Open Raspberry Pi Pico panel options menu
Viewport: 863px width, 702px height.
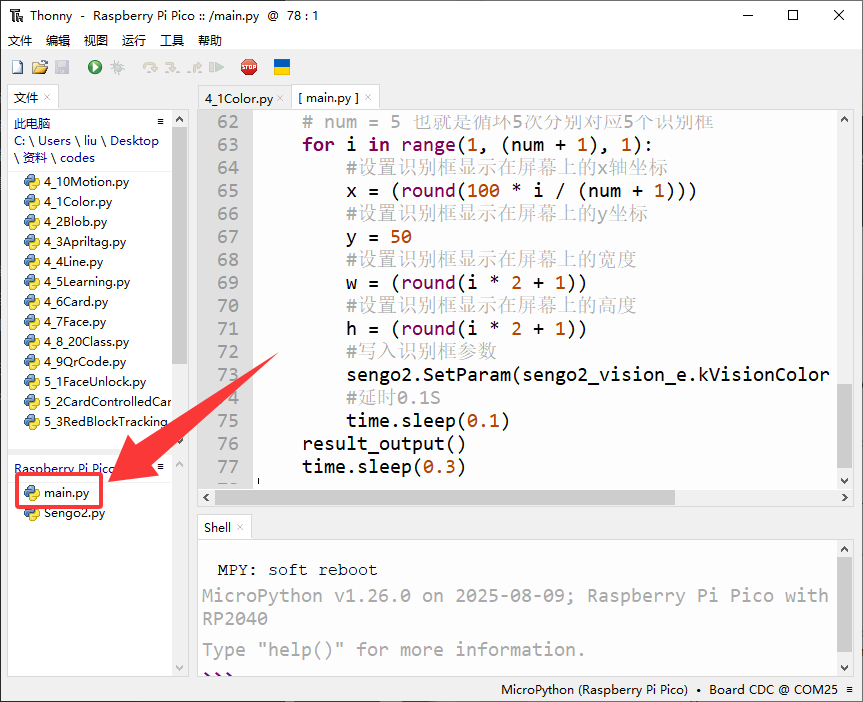[x=161, y=467]
